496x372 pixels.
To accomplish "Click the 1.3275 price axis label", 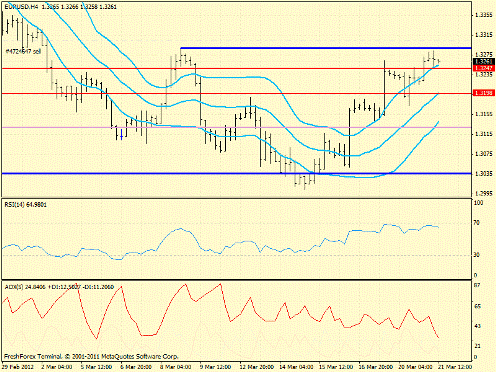I will pos(484,55).
